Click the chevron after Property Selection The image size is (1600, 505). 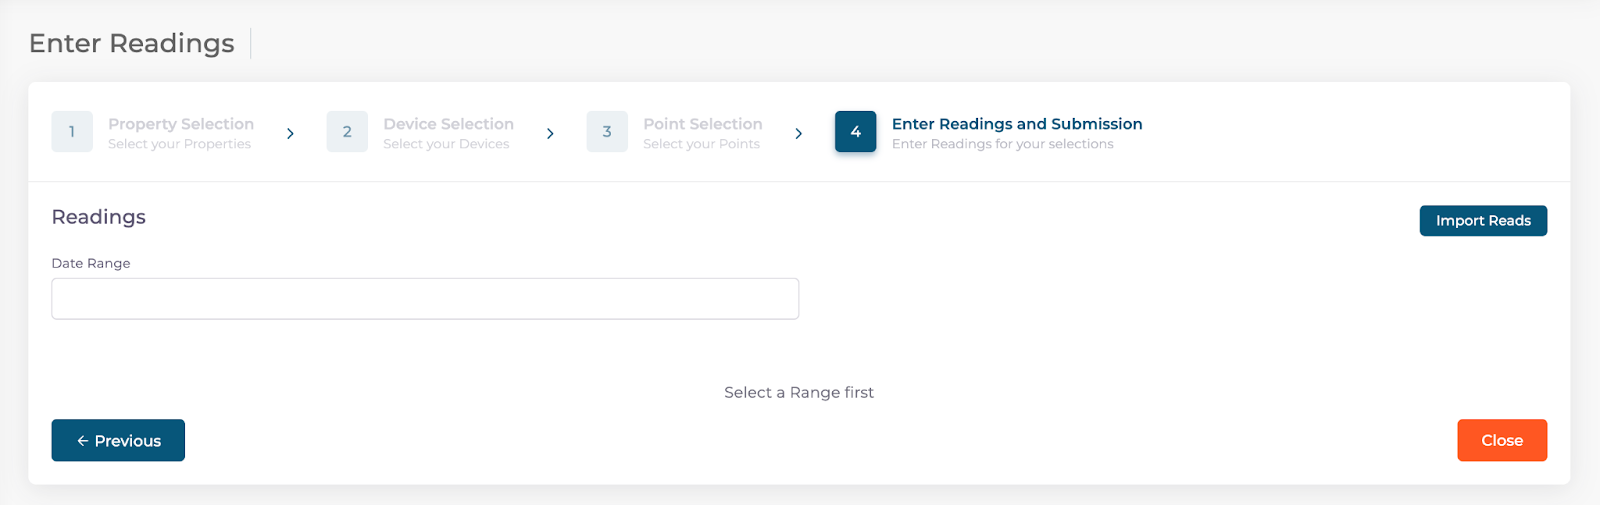pyautogui.click(x=290, y=134)
